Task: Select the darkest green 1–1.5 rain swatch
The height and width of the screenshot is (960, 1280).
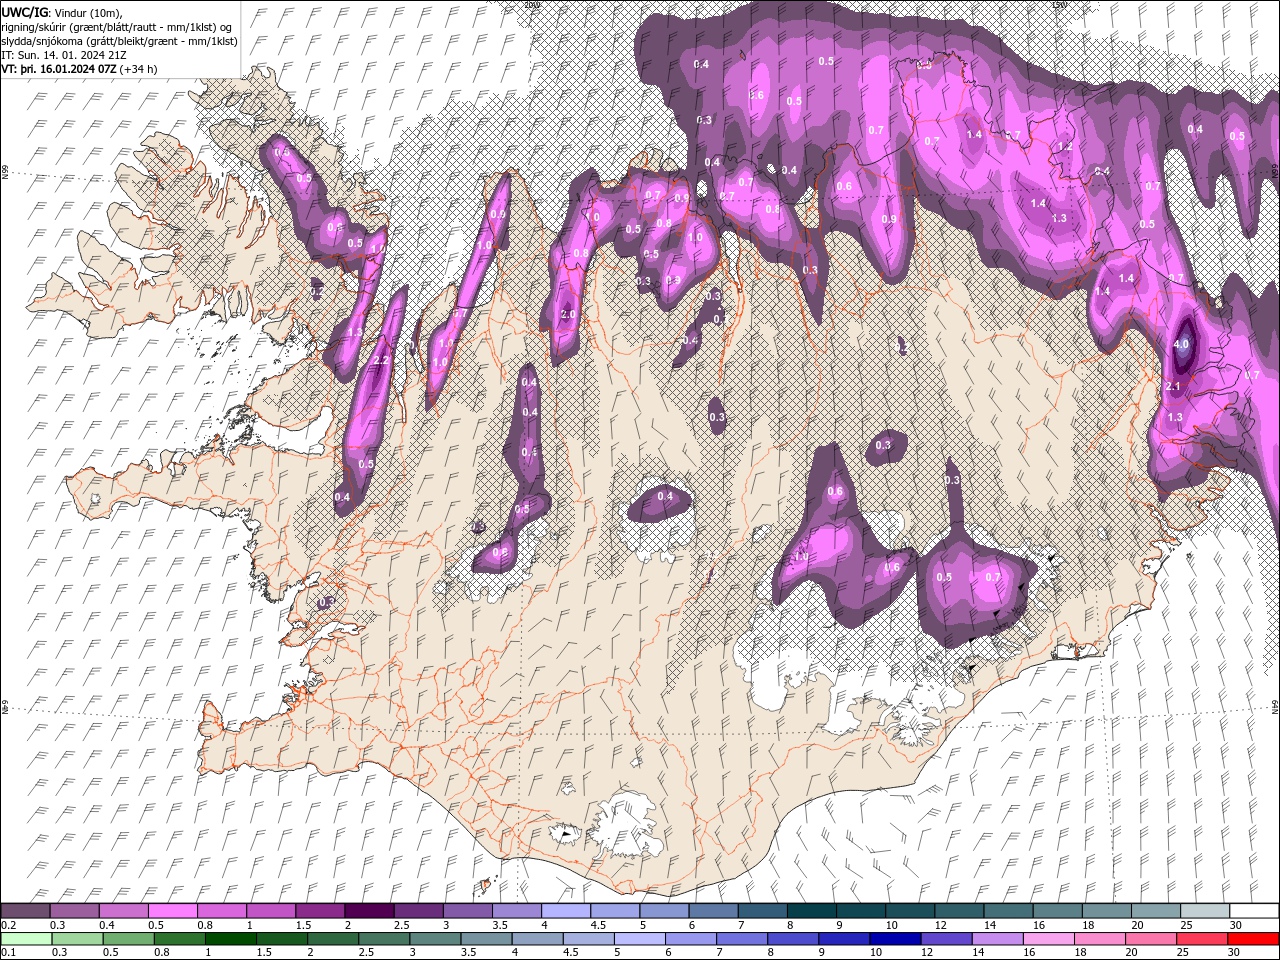Action: [x=231, y=939]
